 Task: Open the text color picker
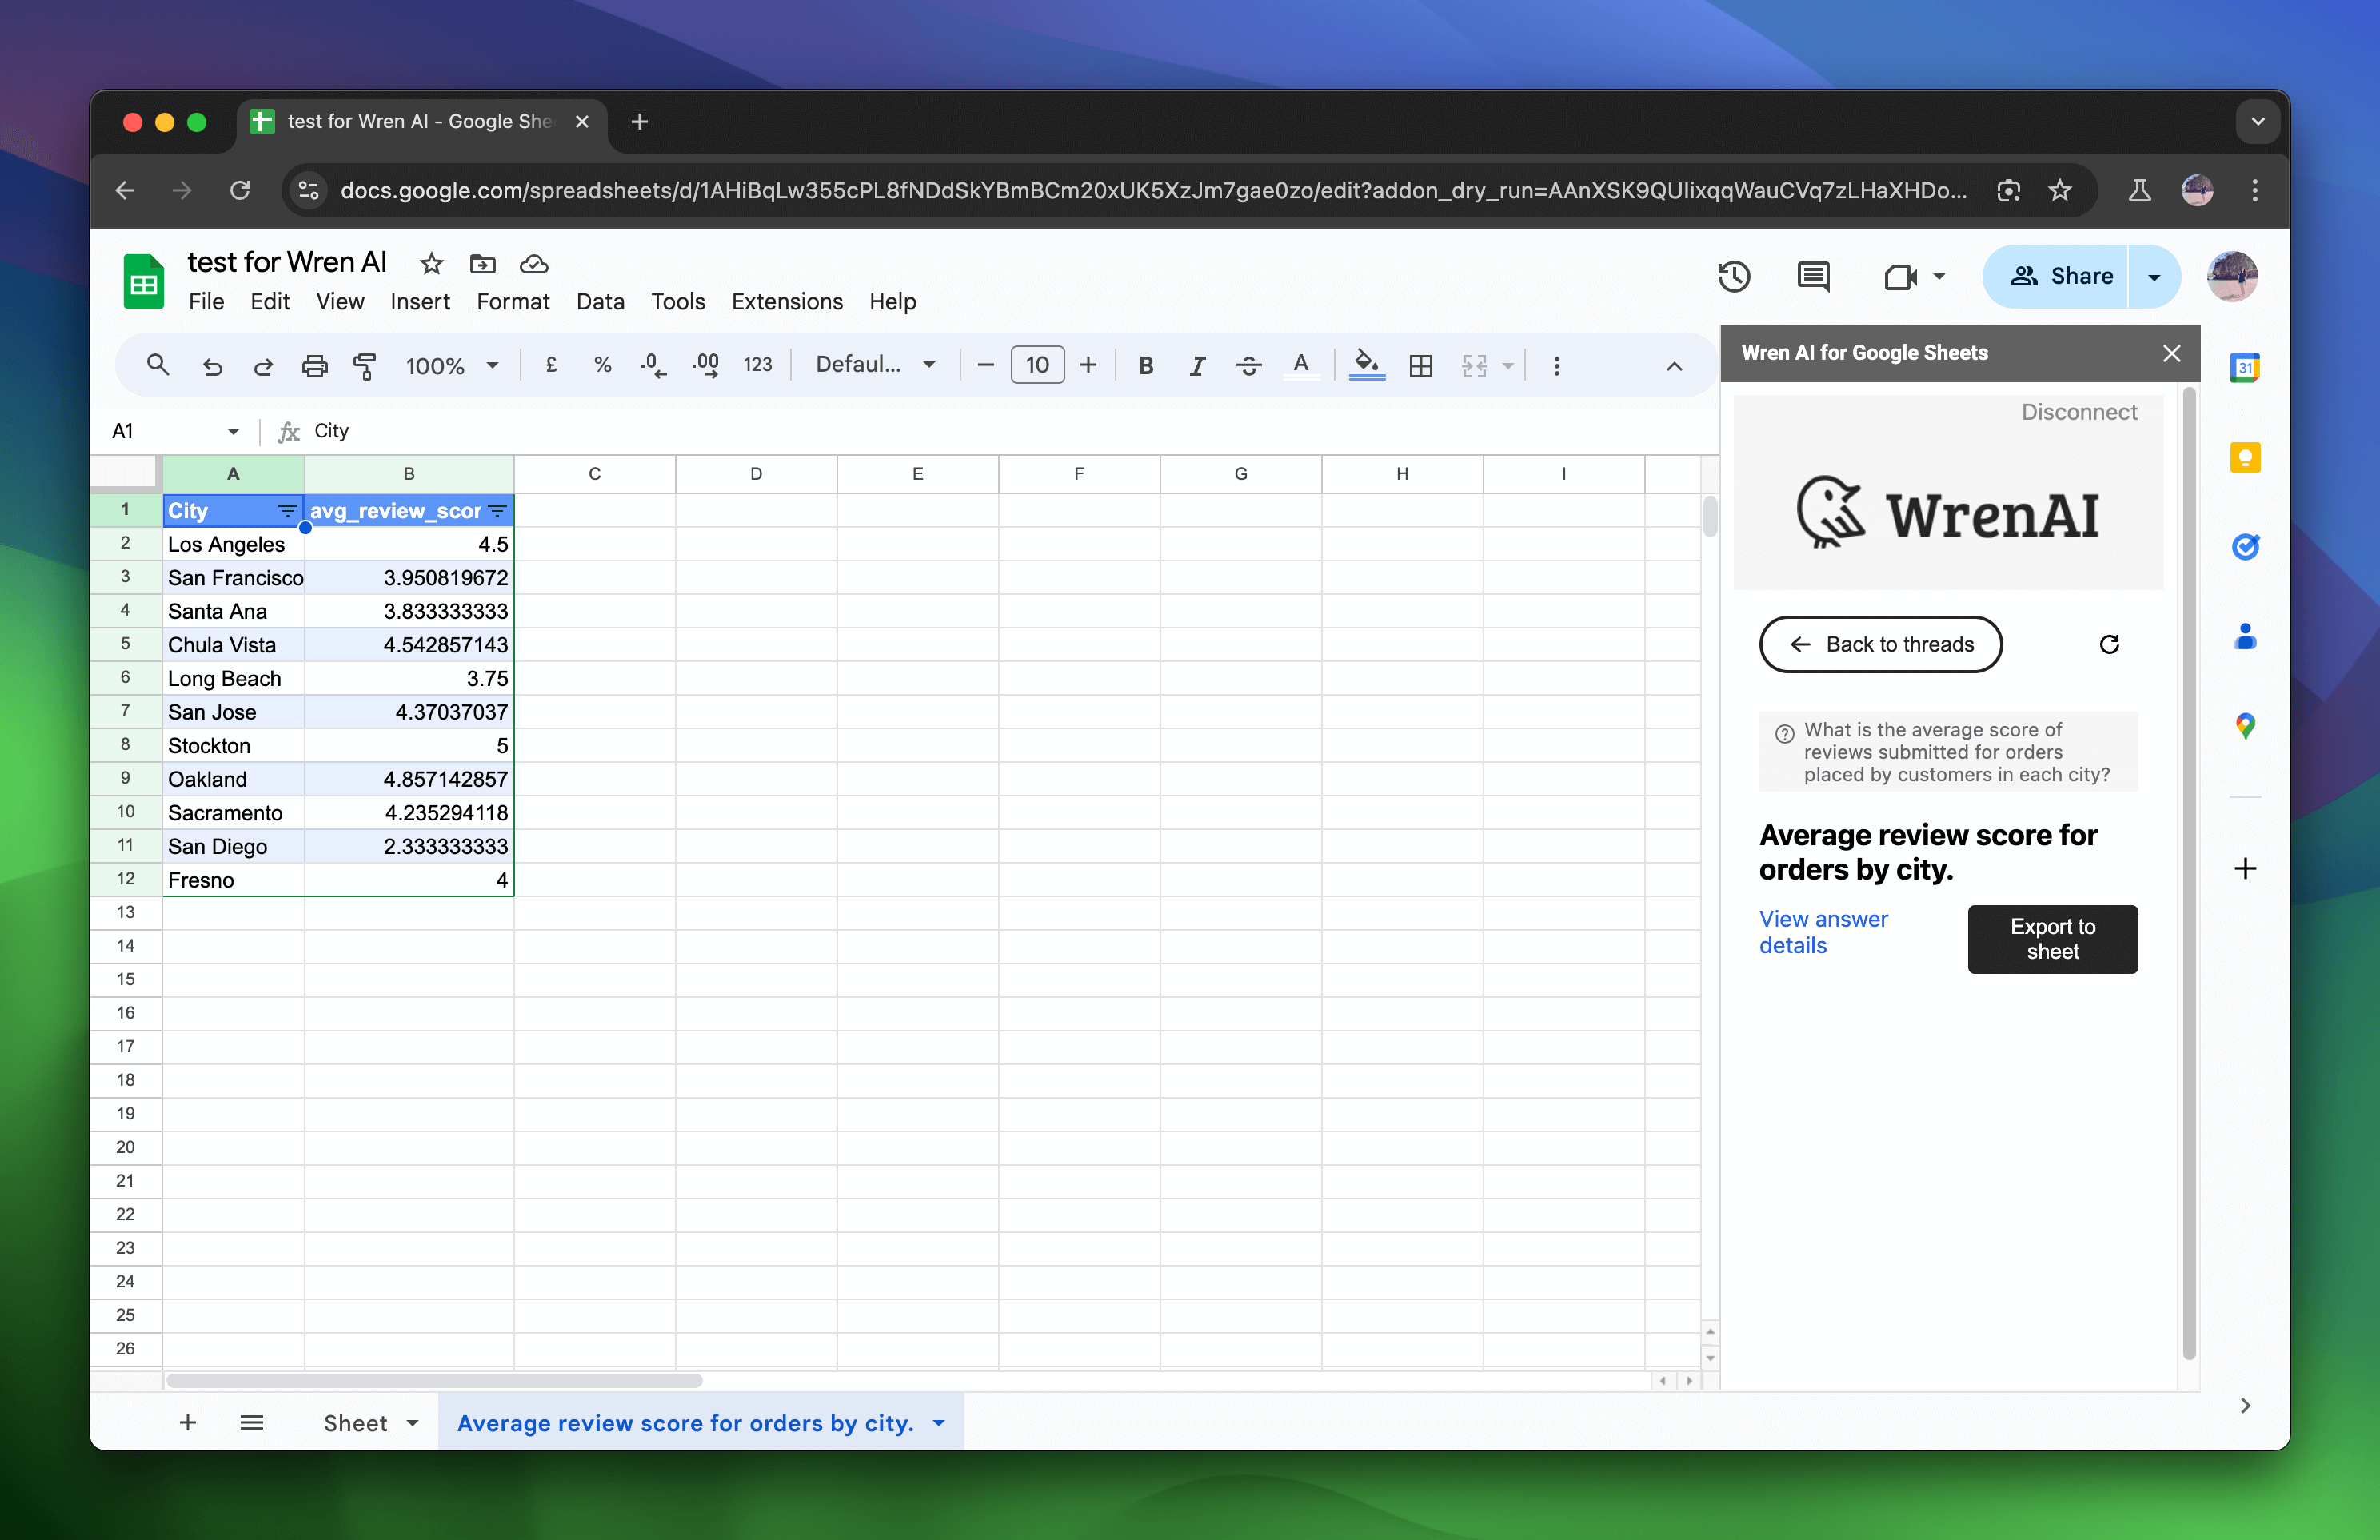1300,366
